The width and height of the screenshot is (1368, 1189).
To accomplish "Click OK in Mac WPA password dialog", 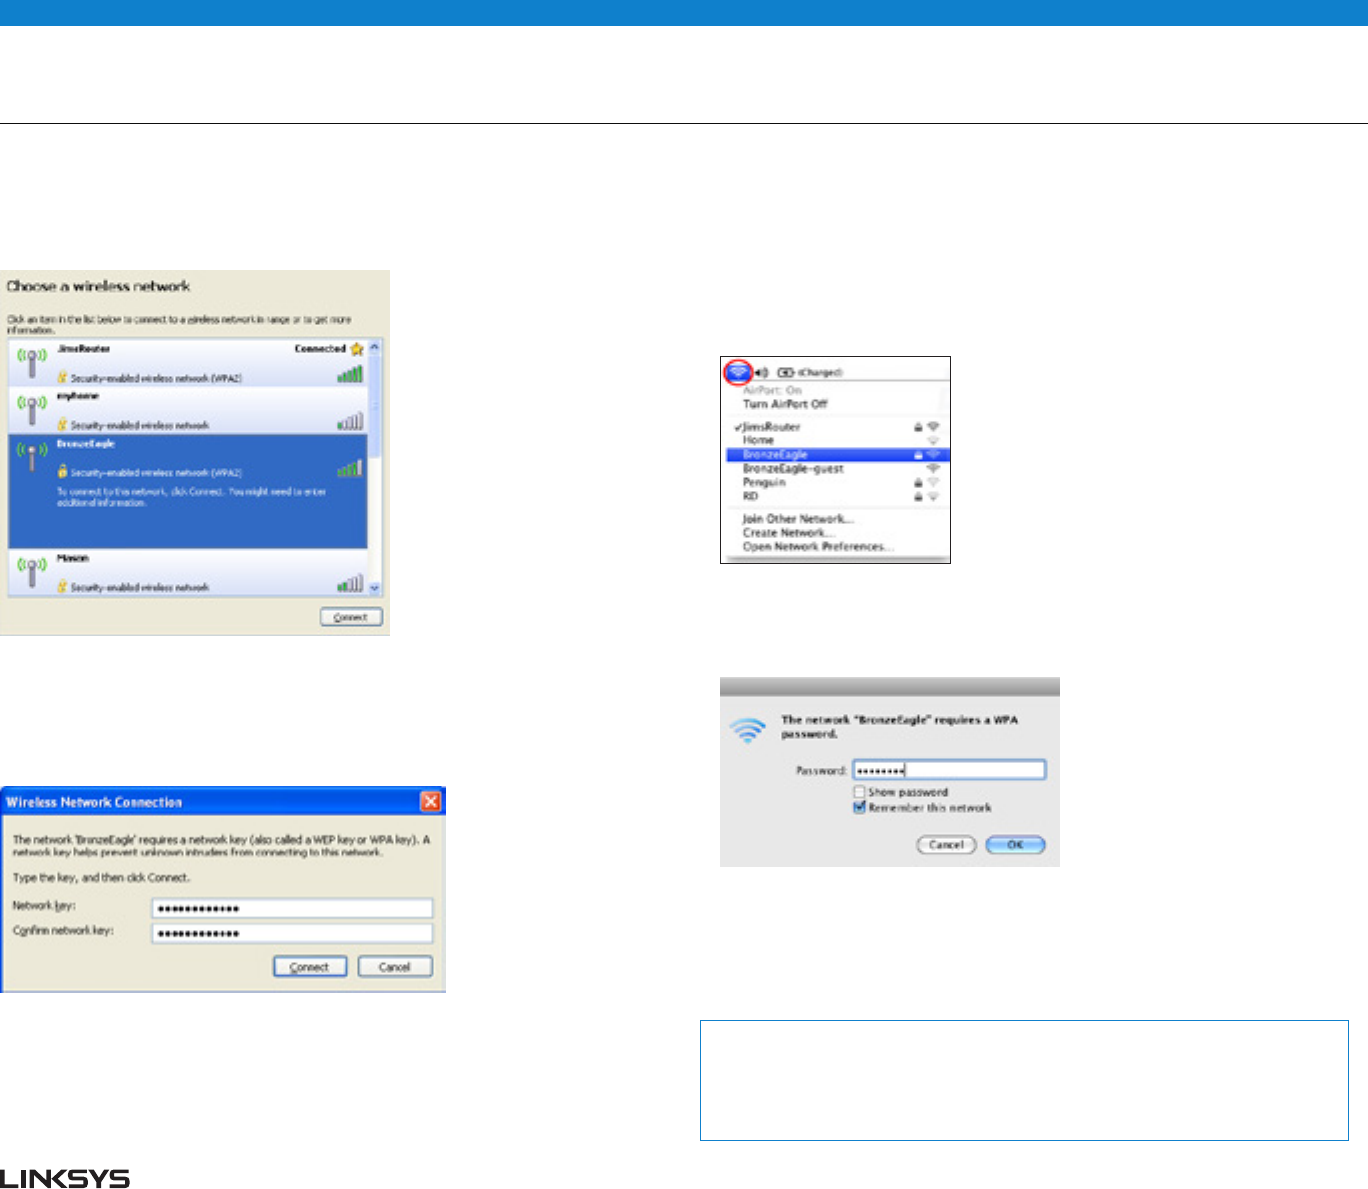I will [1015, 845].
